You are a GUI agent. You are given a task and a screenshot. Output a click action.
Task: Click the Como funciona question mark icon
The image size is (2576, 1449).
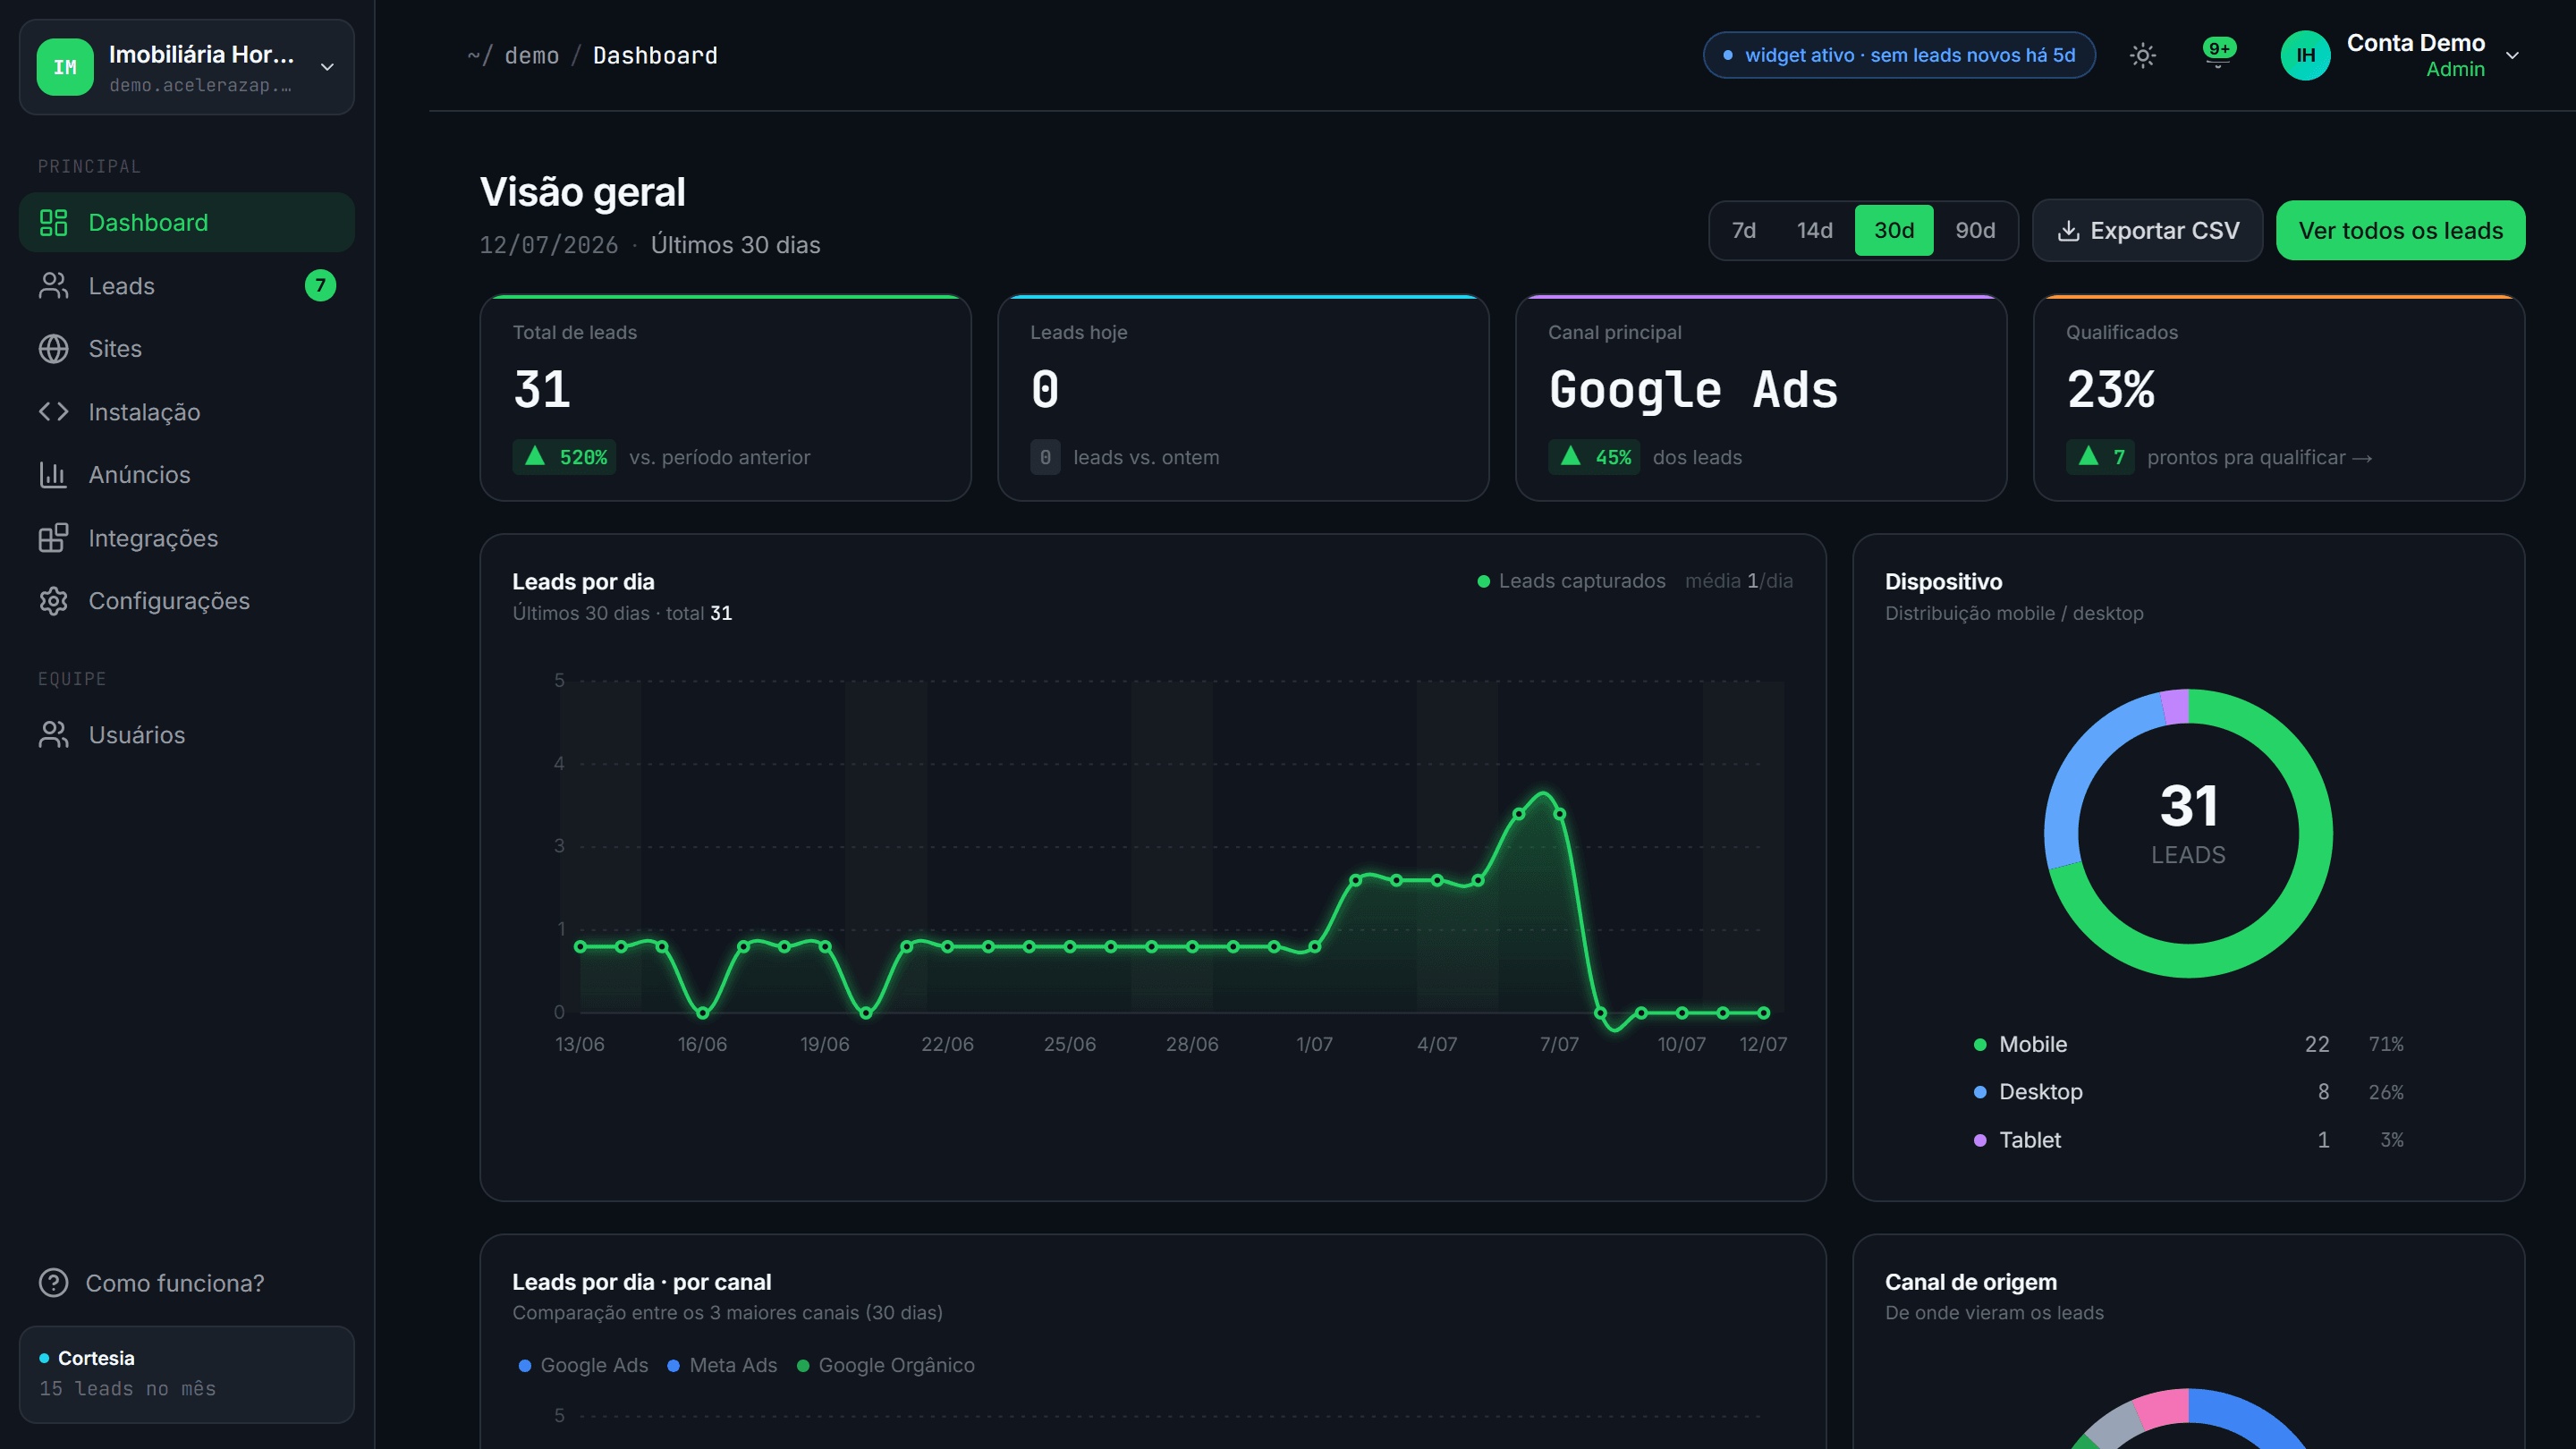pos(53,1283)
